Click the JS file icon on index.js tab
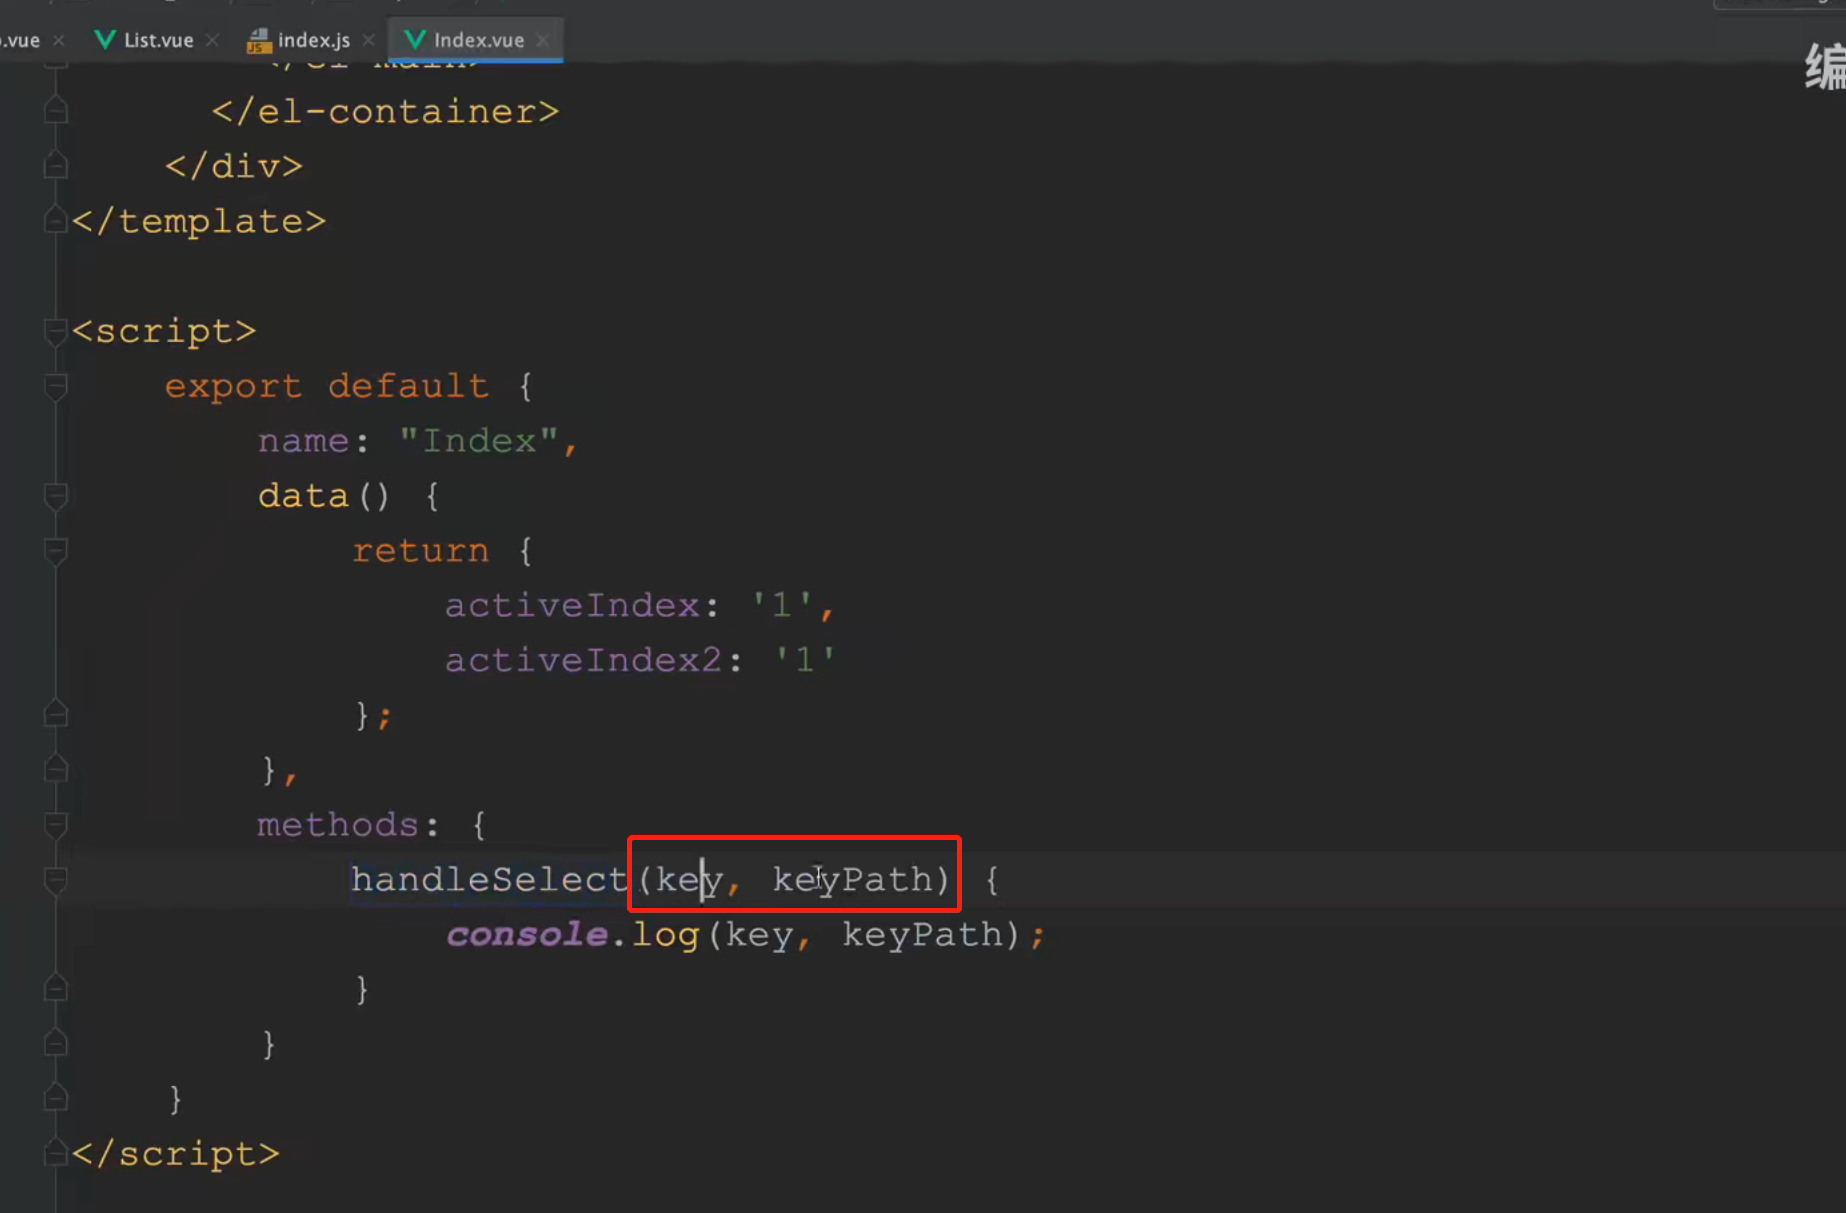 click(x=259, y=40)
